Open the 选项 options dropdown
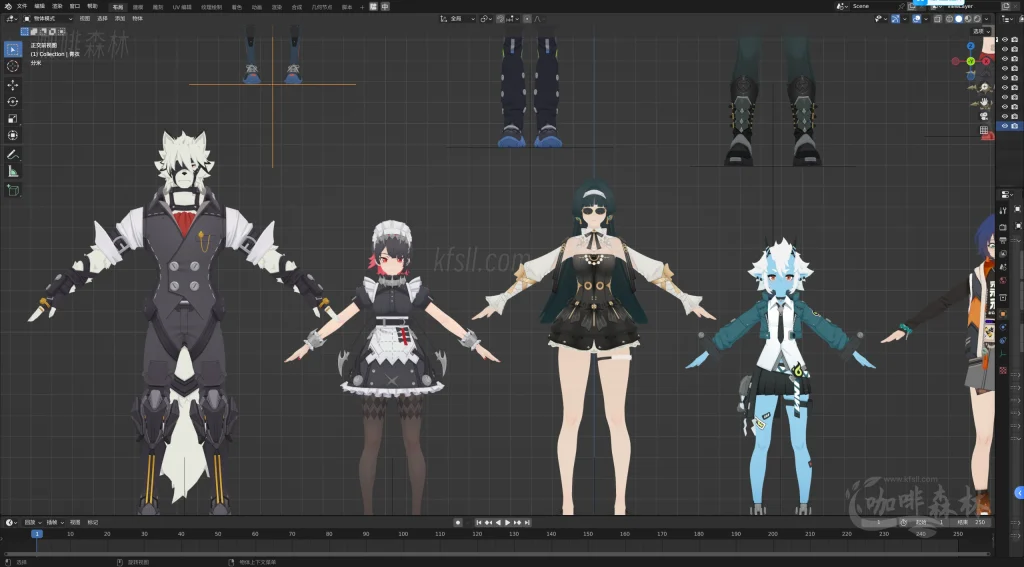This screenshot has height=567, width=1024. coord(982,31)
